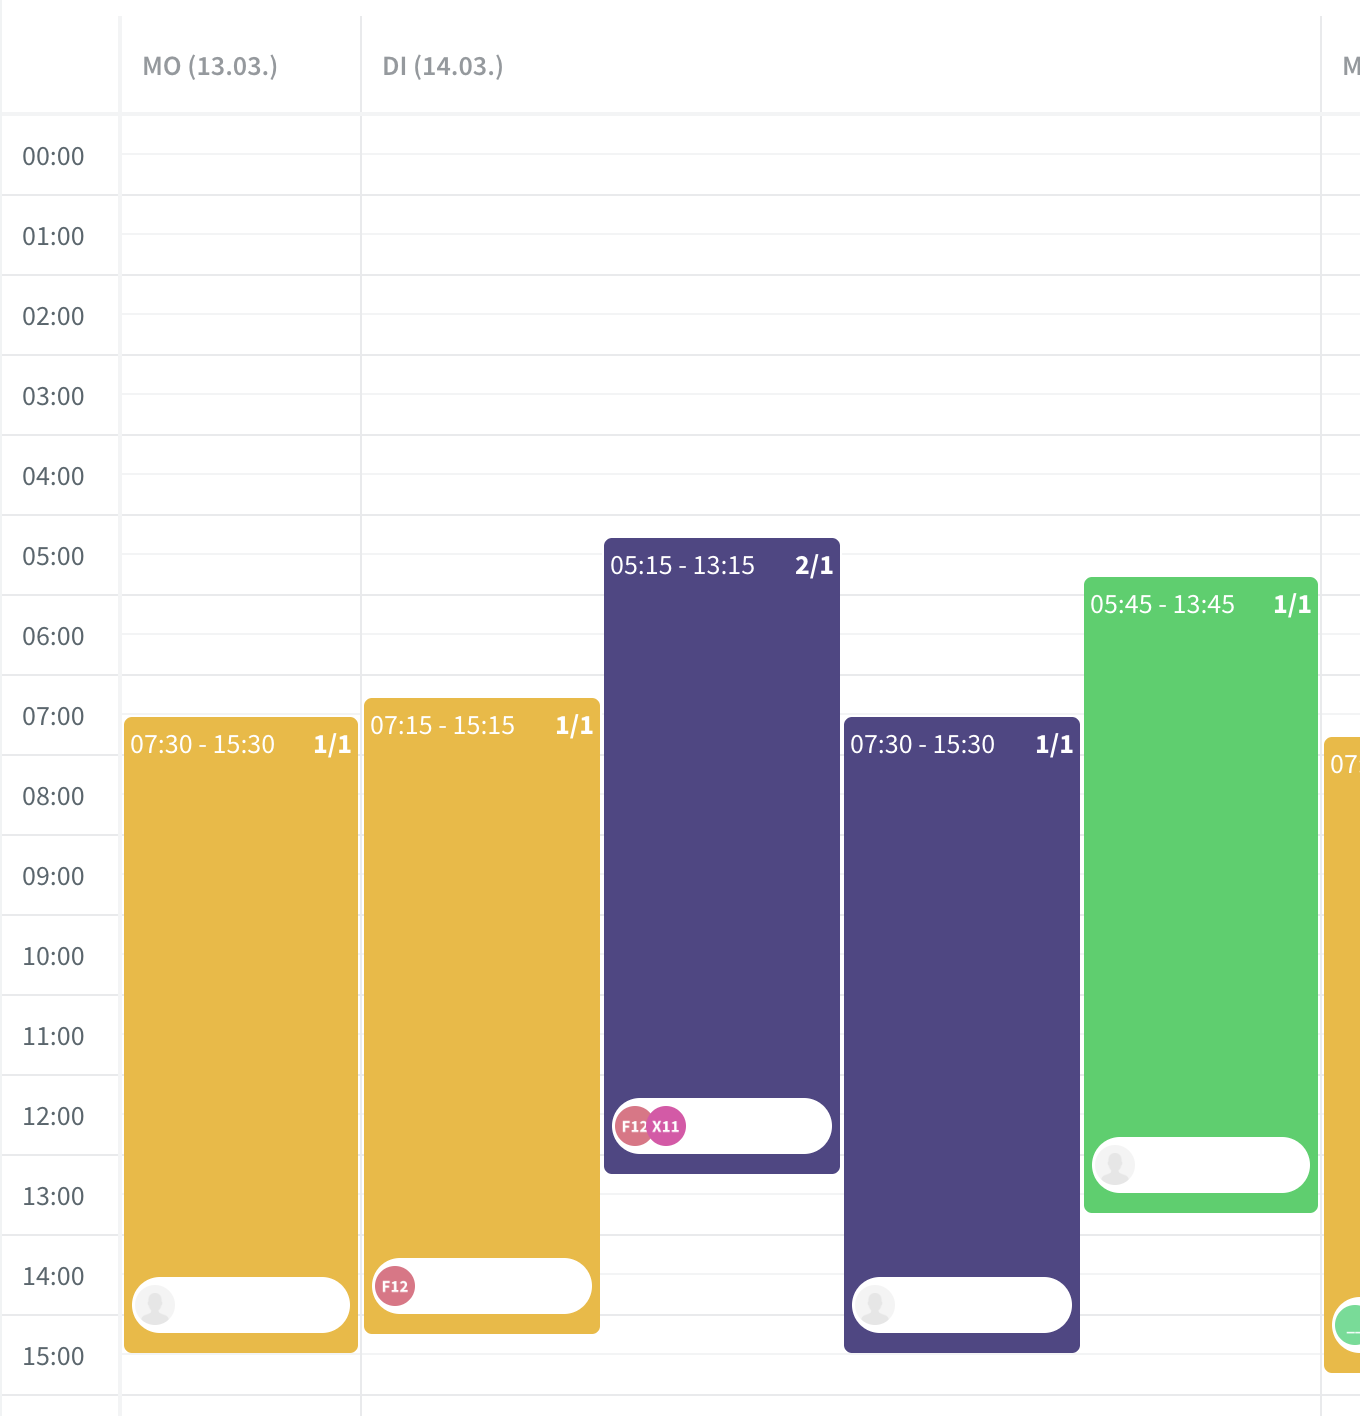Click the F12 badge on the 05:15 purple shift
Image resolution: width=1360 pixels, height=1416 pixels.
tap(634, 1125)
